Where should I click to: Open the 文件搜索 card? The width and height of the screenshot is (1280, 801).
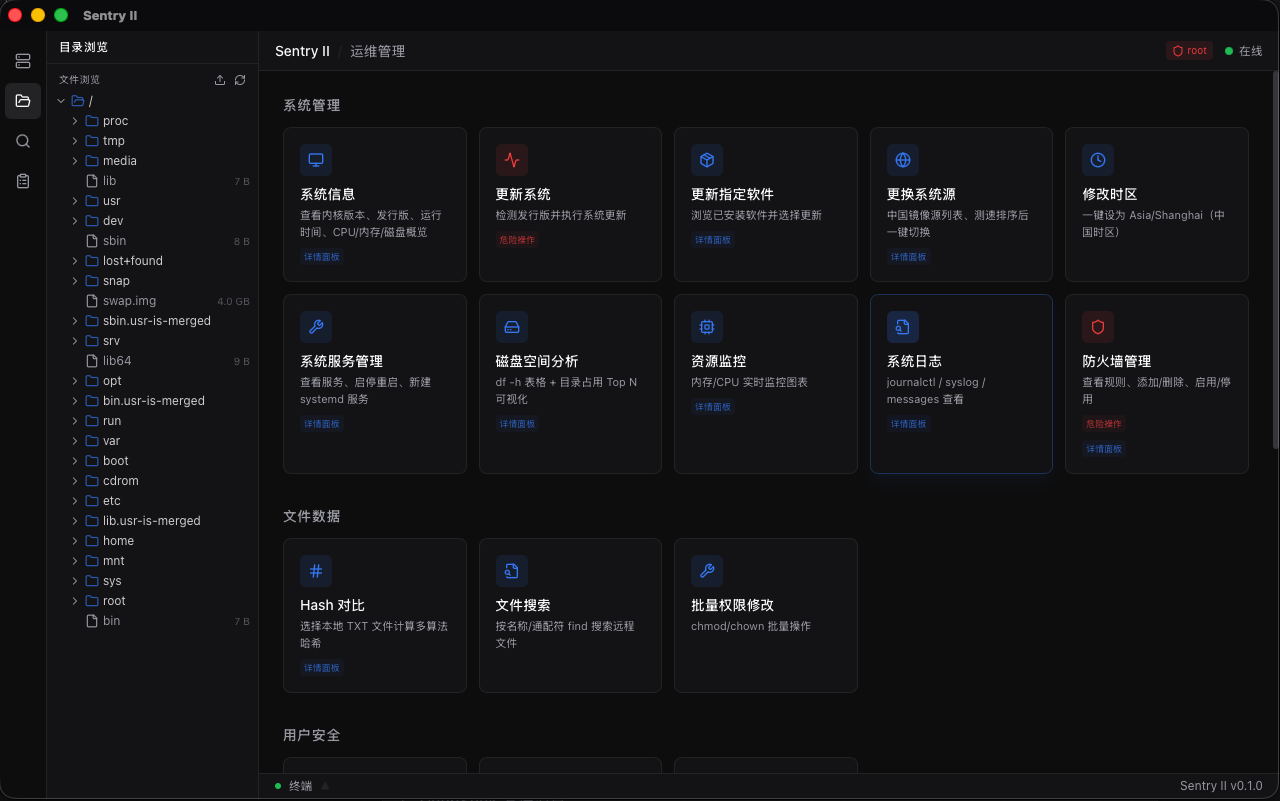click(x=570, y=615)
